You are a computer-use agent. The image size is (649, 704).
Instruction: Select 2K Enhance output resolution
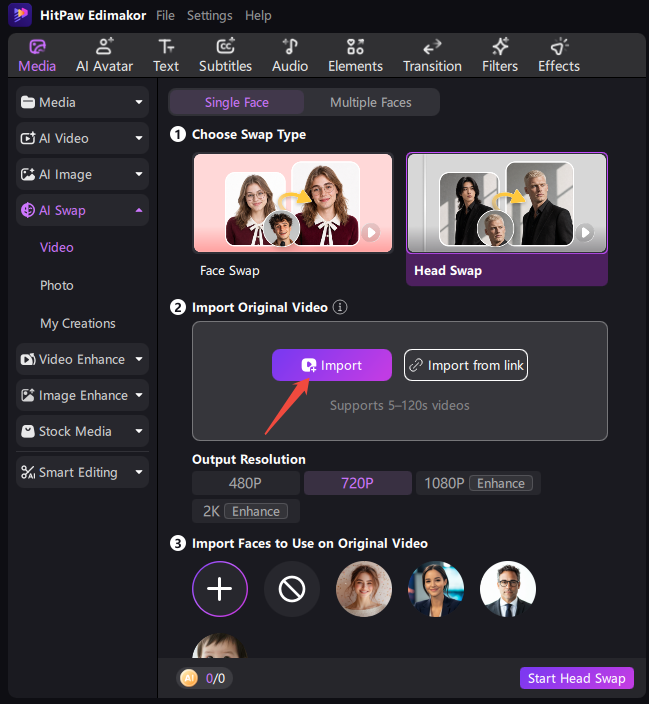246,511
